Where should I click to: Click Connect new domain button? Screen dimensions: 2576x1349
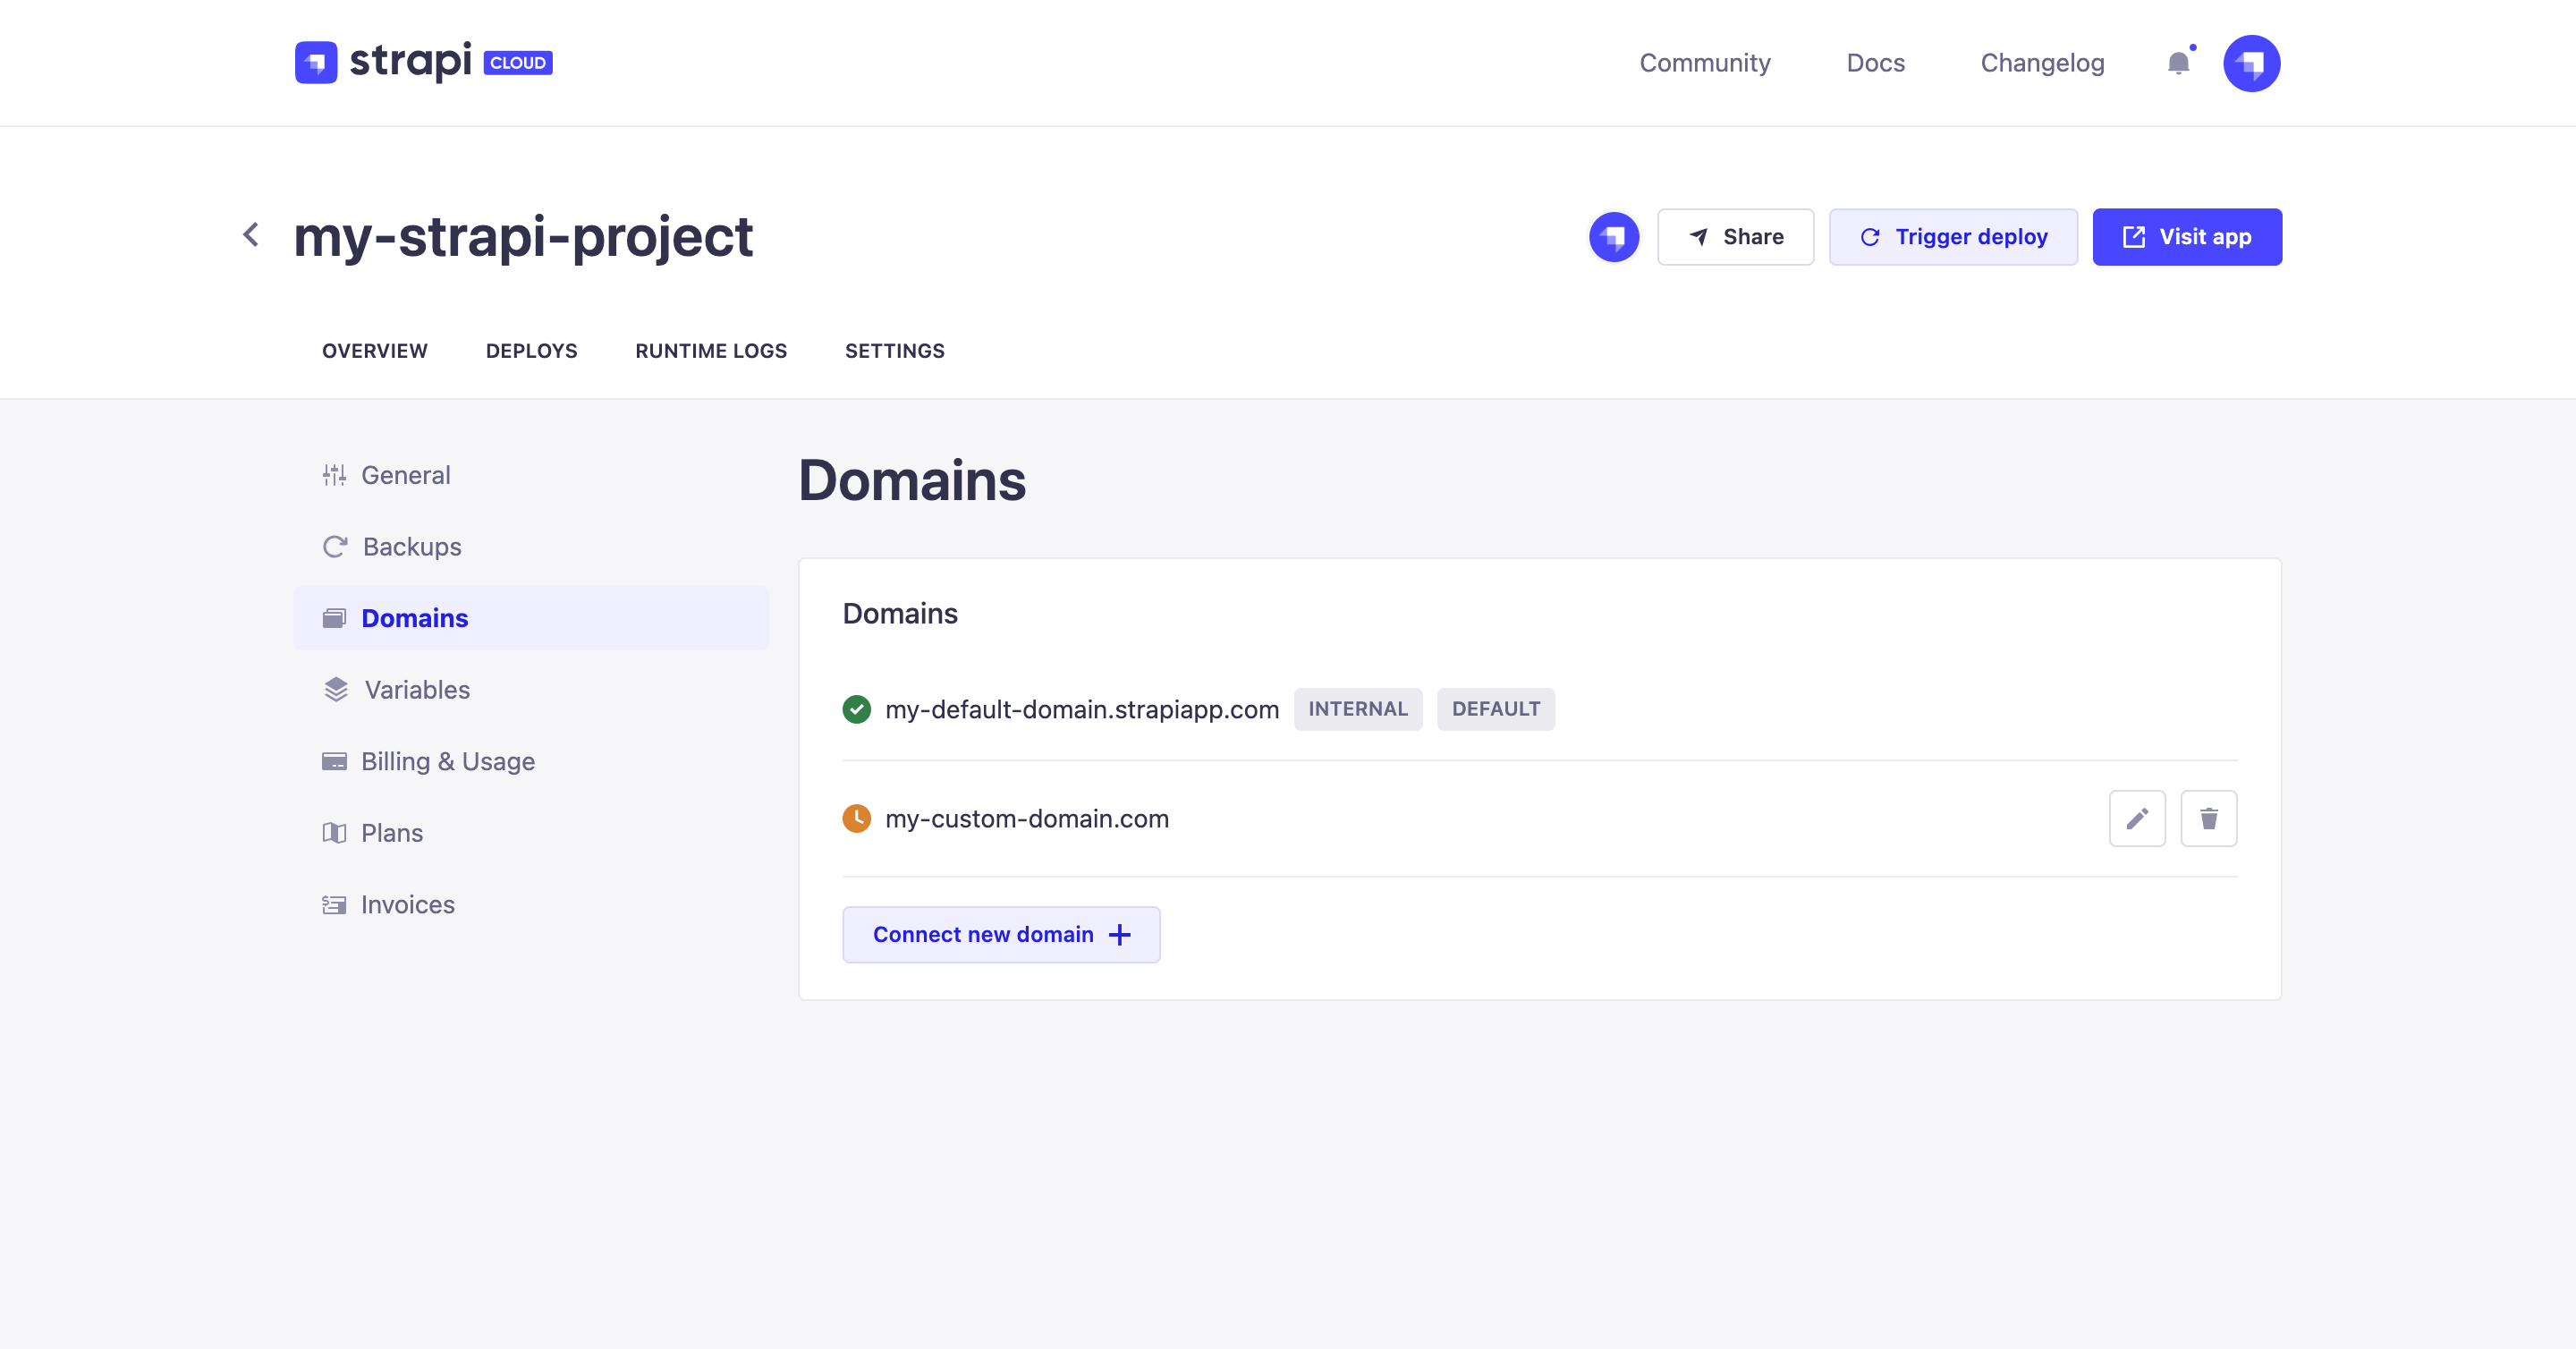(1000, 933)
